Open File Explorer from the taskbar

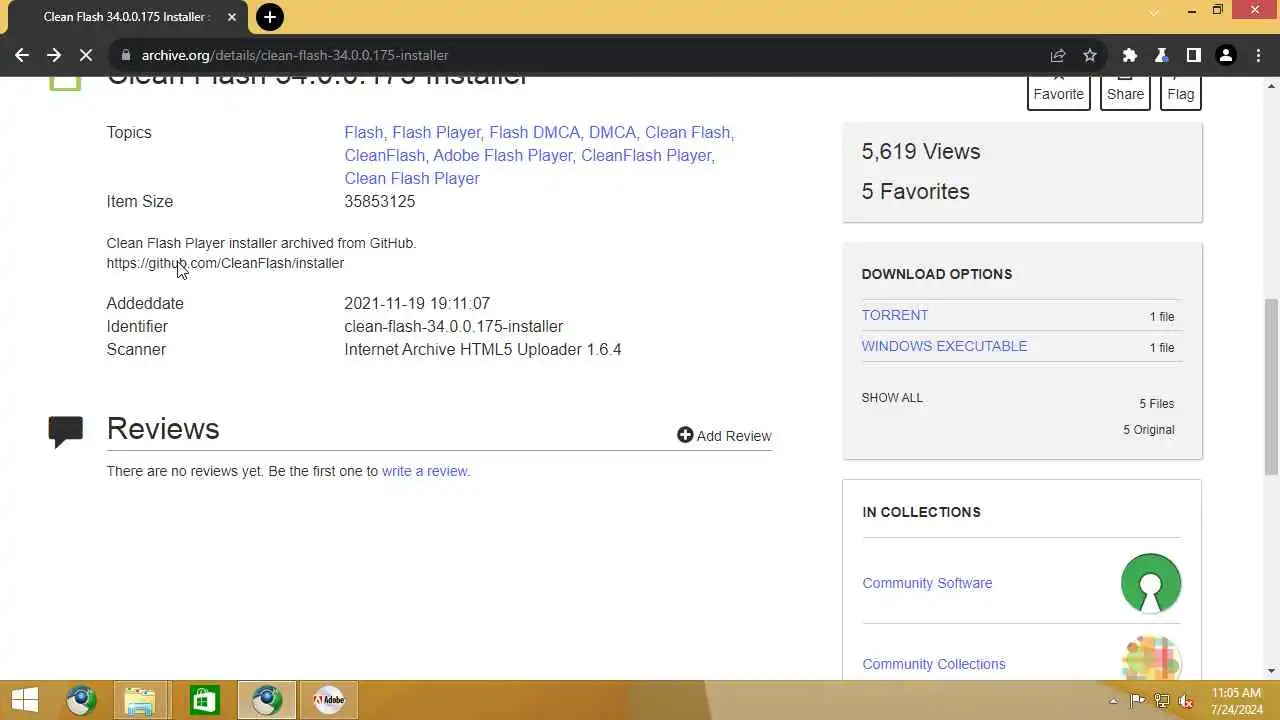click(x=142, y=700)
